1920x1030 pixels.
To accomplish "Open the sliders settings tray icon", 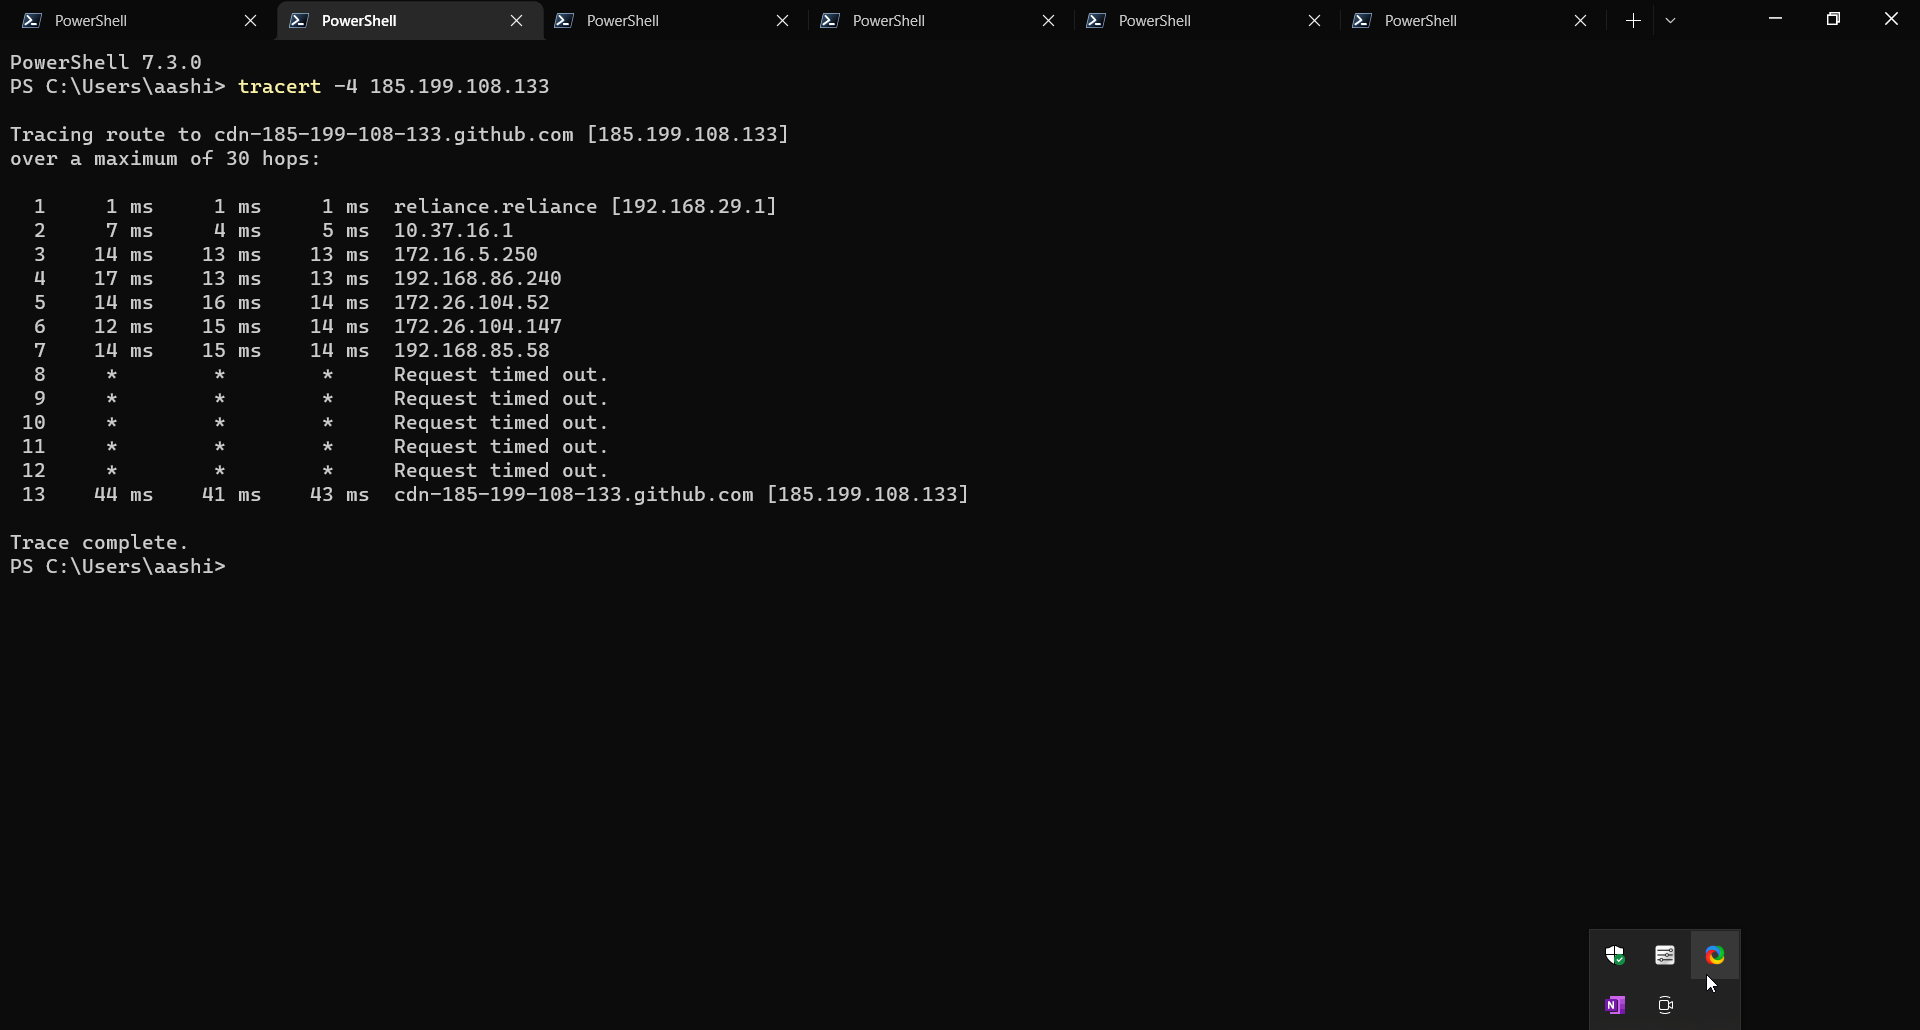I will (1665, 956).
